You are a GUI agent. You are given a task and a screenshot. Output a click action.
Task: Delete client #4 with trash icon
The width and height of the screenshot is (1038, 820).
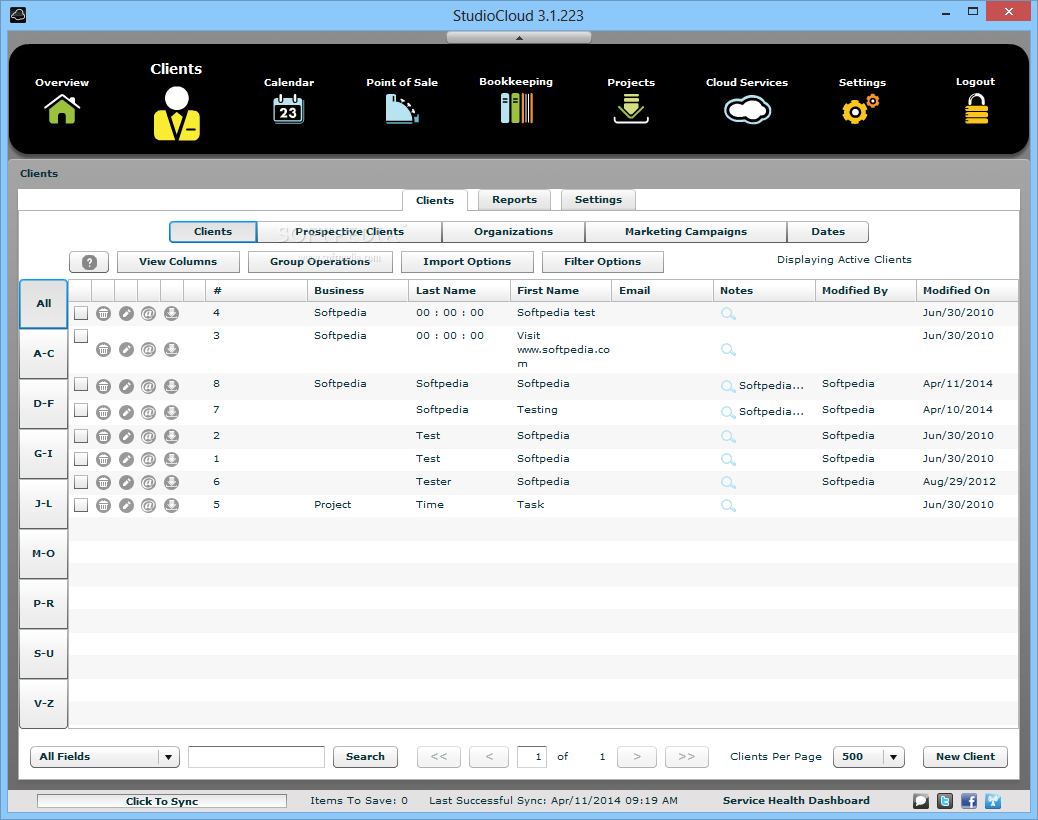[103, 313]
